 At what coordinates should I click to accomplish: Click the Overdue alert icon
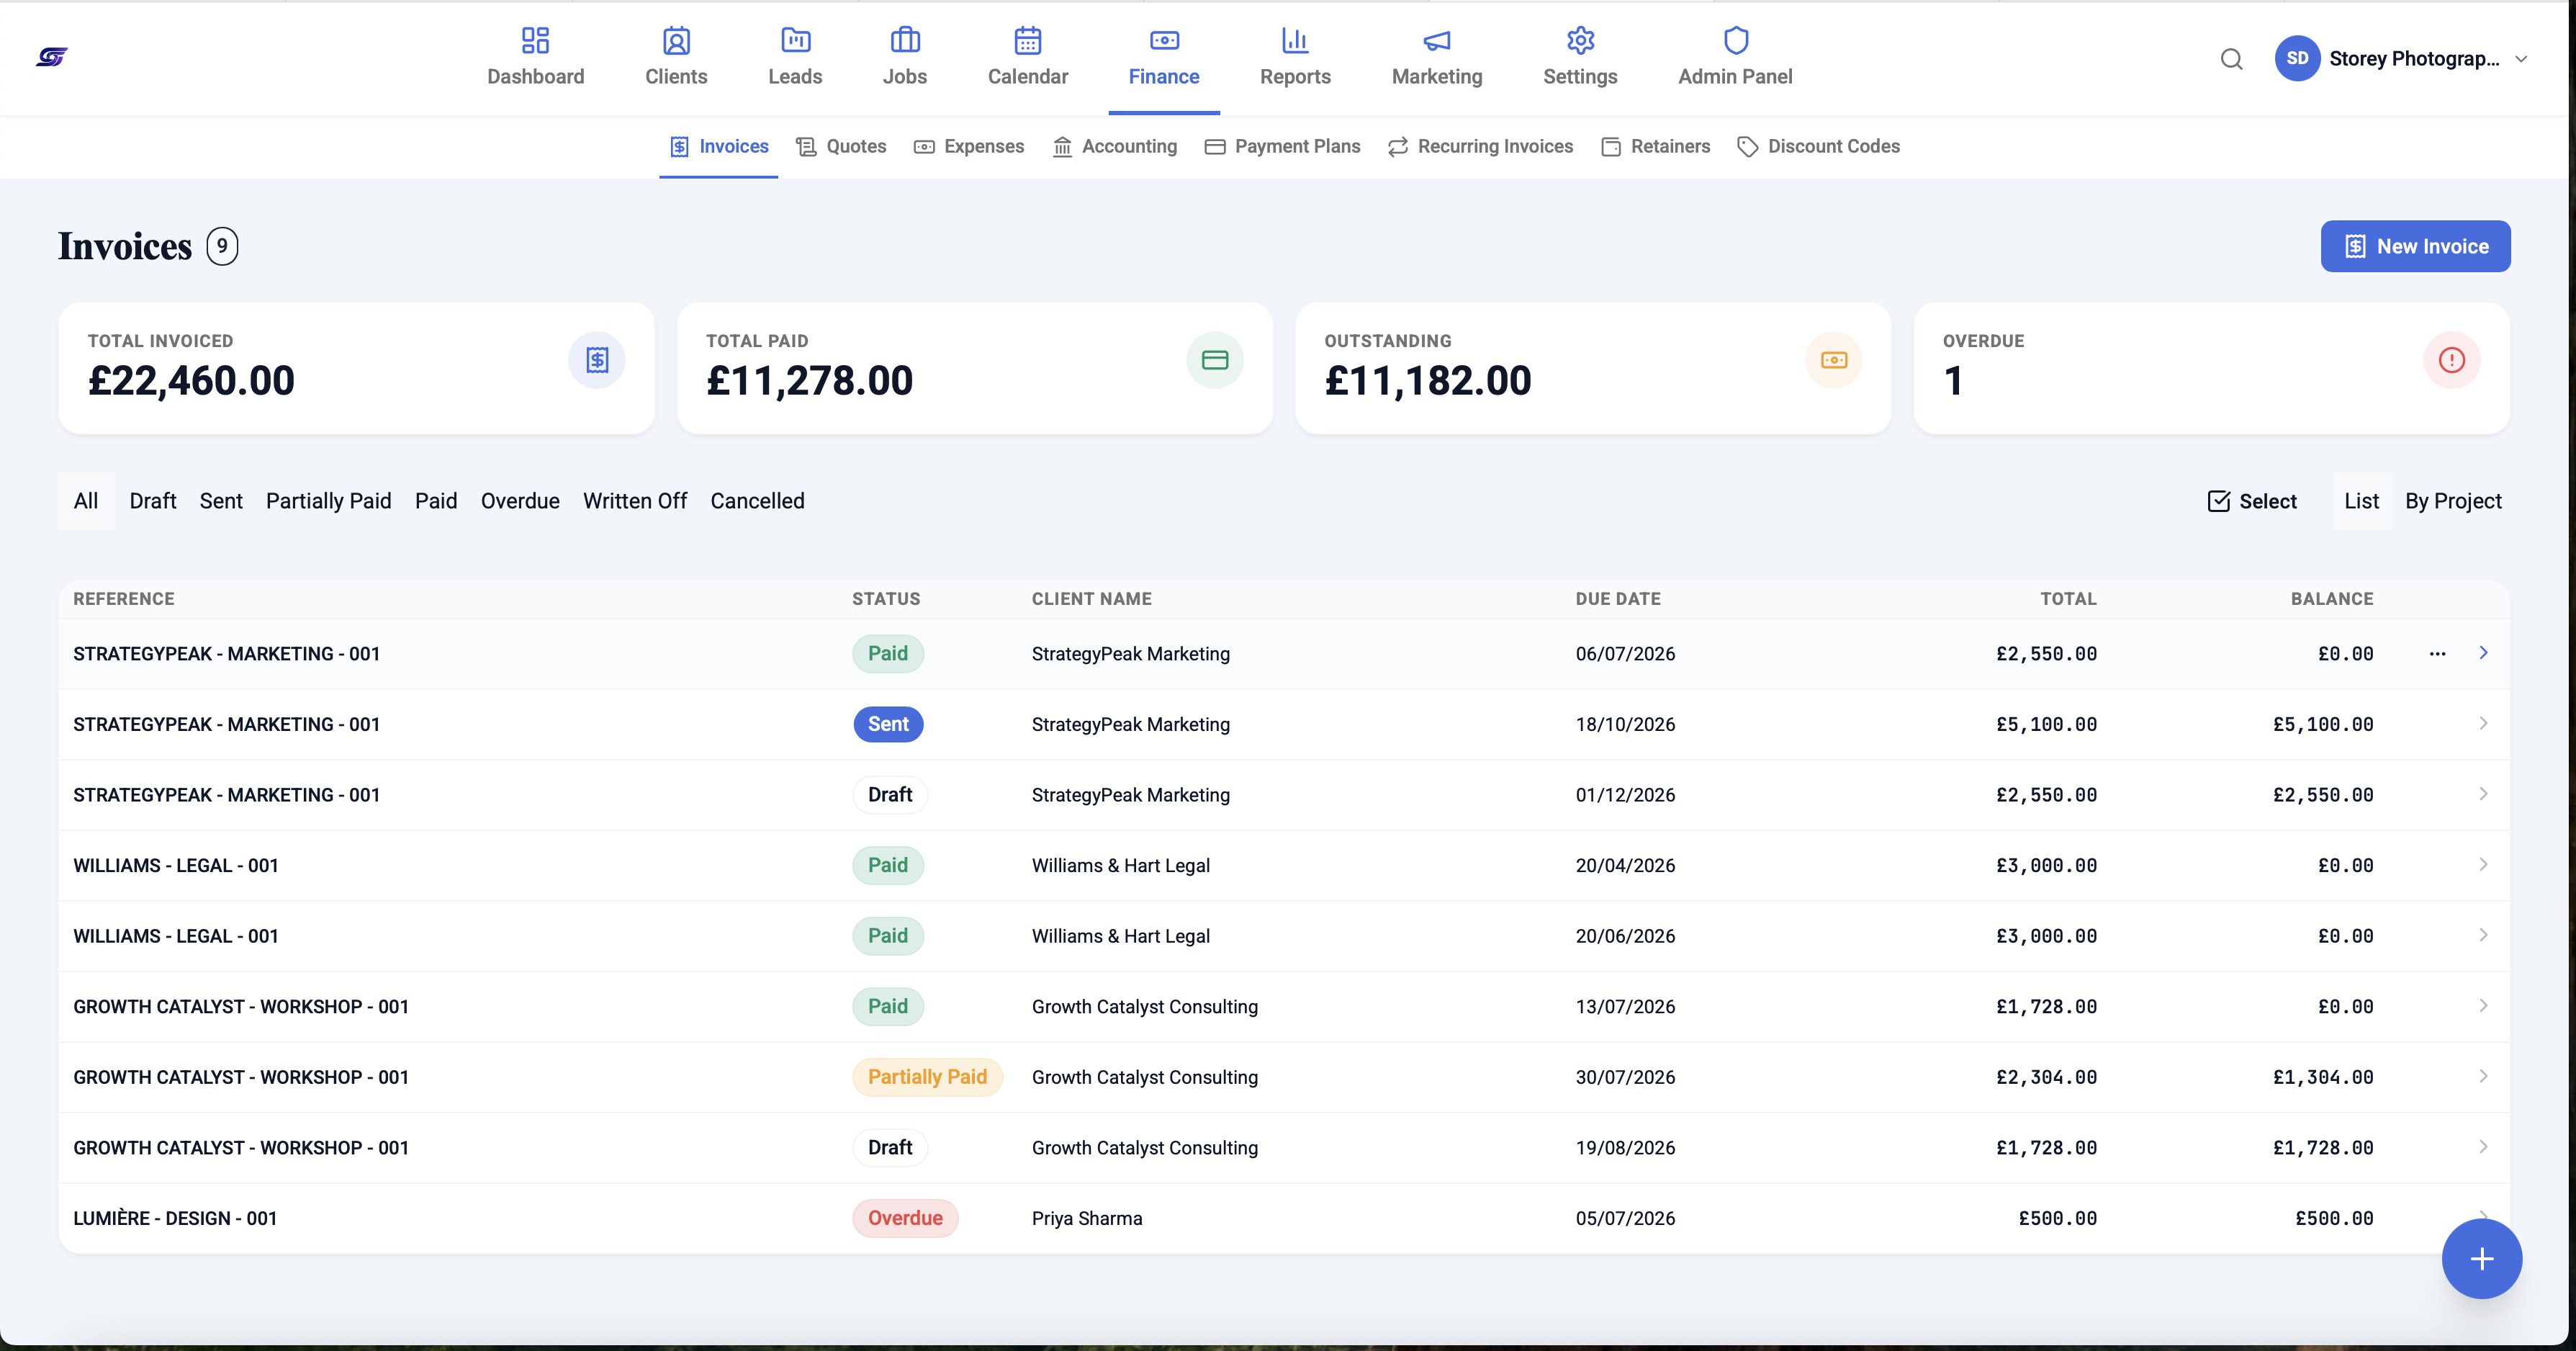pos(2451,360)
